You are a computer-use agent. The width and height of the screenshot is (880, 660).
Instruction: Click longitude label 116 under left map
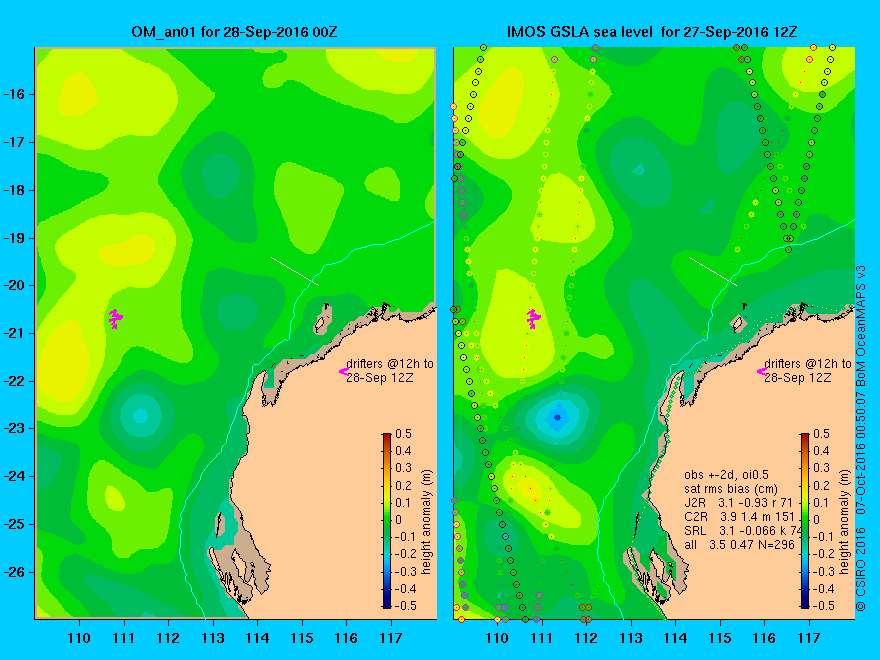pyautogui.click(x=346, y=638)
